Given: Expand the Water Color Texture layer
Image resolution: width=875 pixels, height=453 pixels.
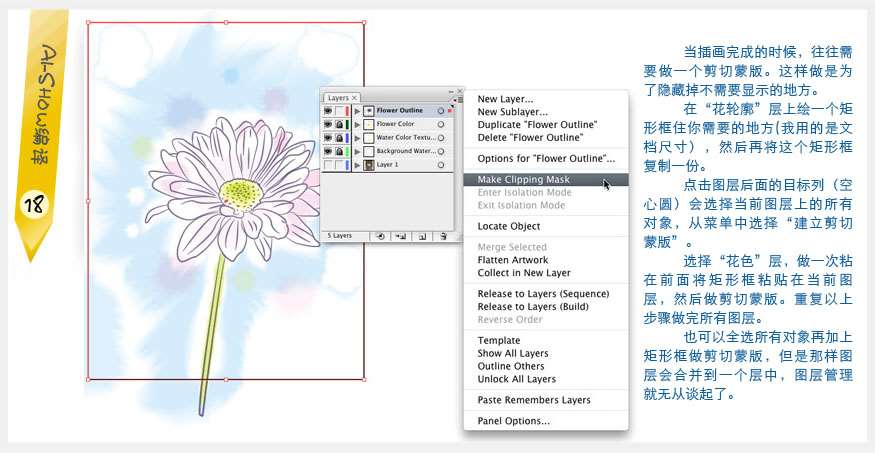Looking at the screenshot, I should coord(357,138).
